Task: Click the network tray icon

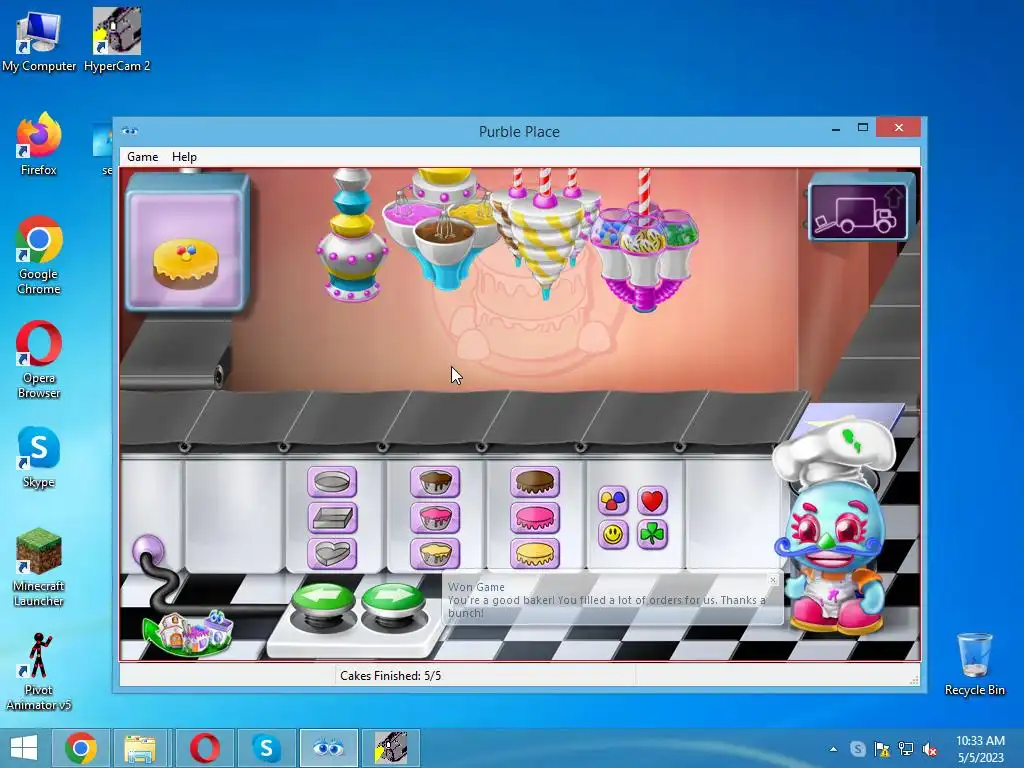Action: (x=906, y=749)
